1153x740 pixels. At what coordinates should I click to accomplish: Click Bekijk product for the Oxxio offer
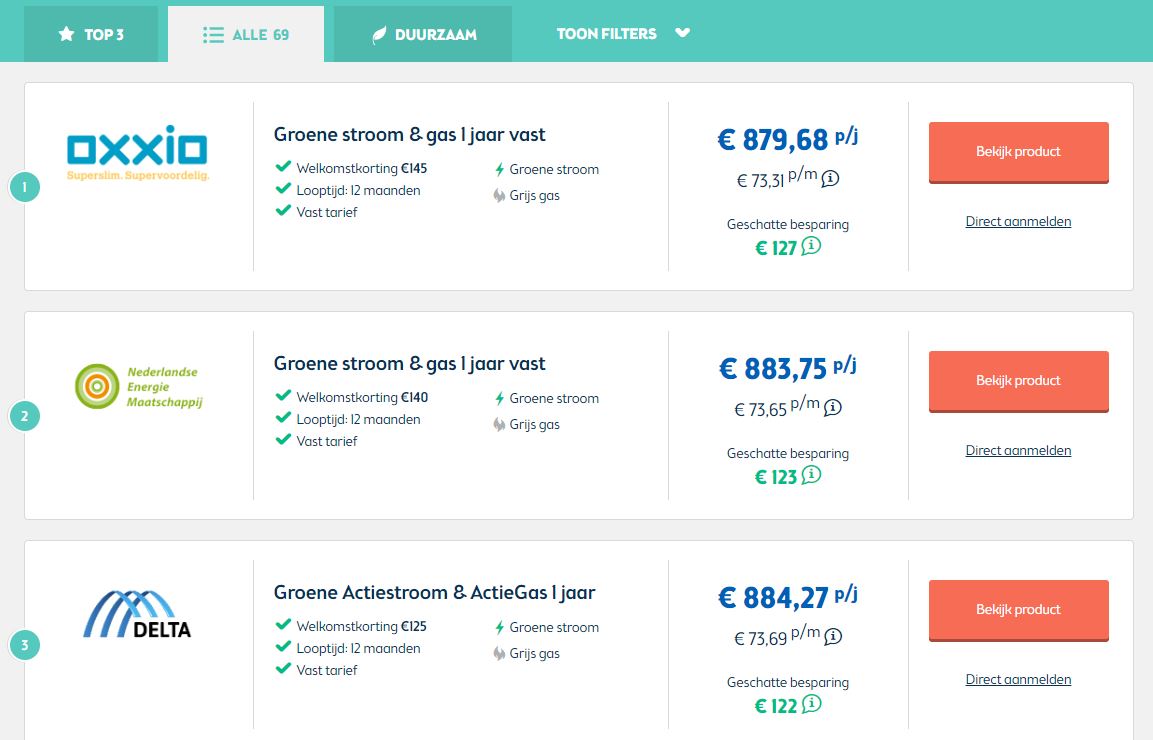pos(1018,152)
